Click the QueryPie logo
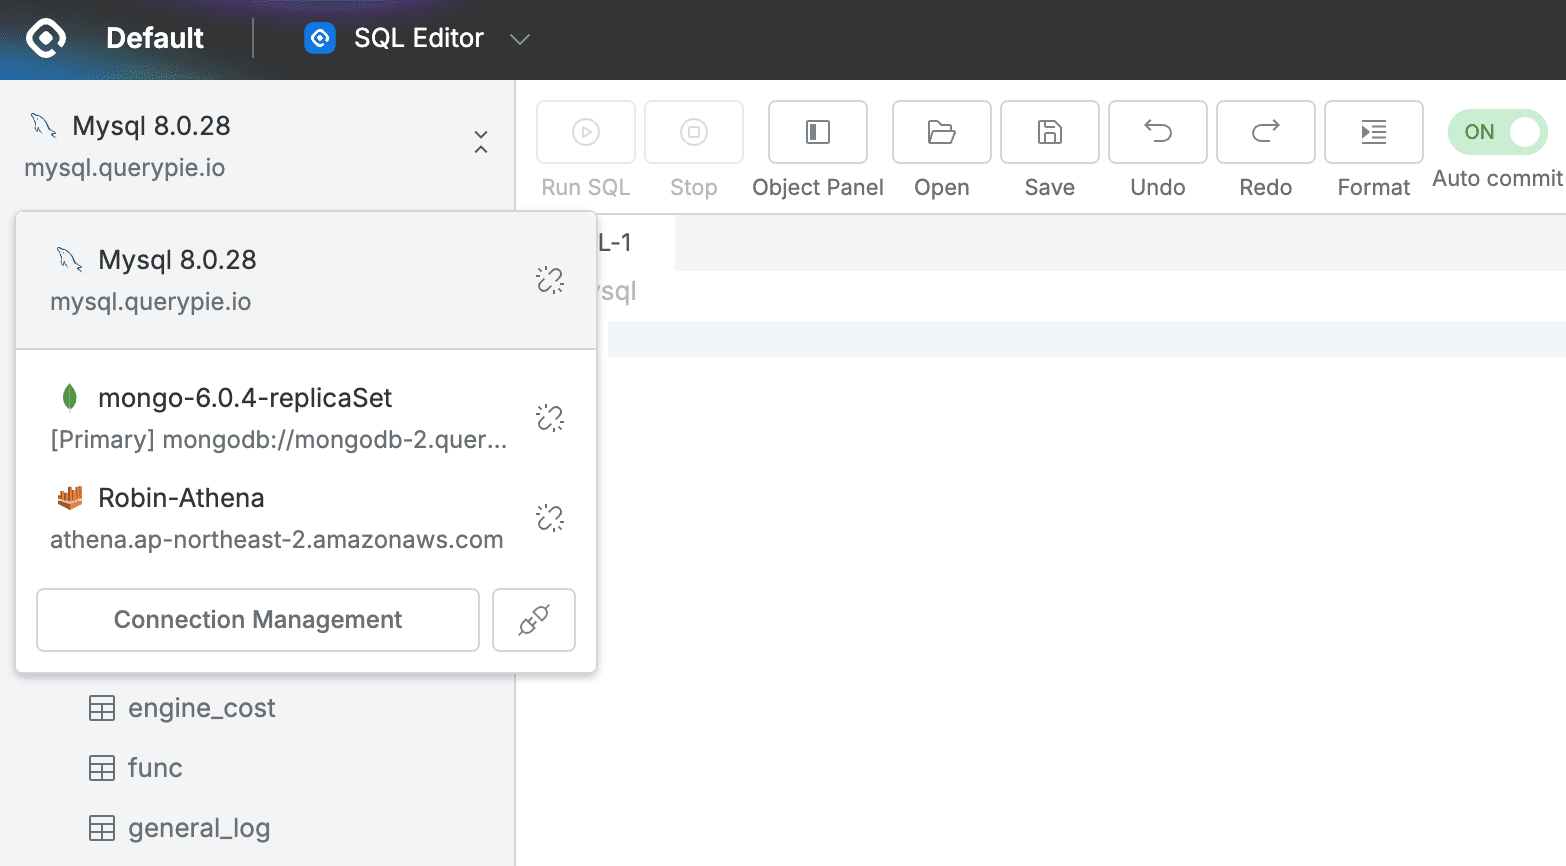Screen dimensions: 1566x866 pos(44,38)
